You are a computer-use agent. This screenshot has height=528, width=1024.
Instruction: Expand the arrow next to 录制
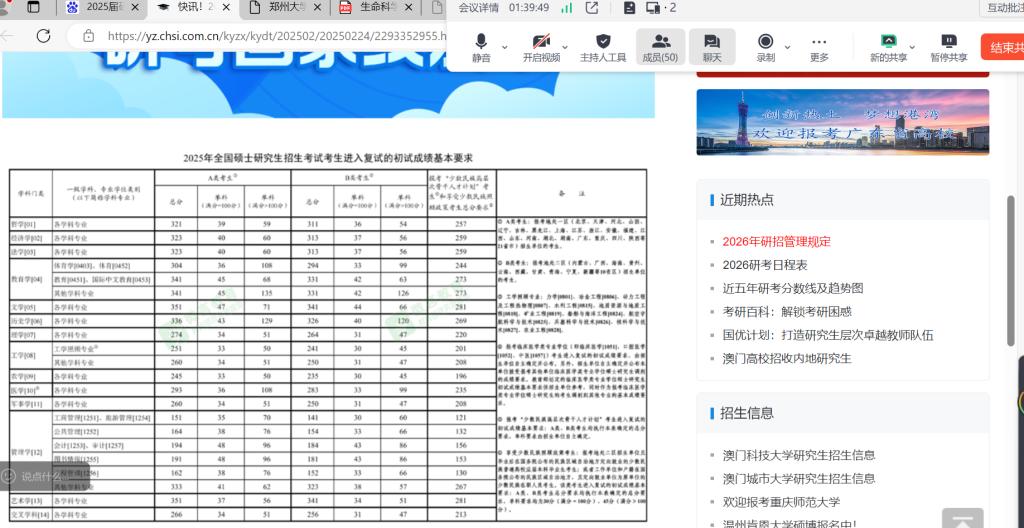coord(787,46)
